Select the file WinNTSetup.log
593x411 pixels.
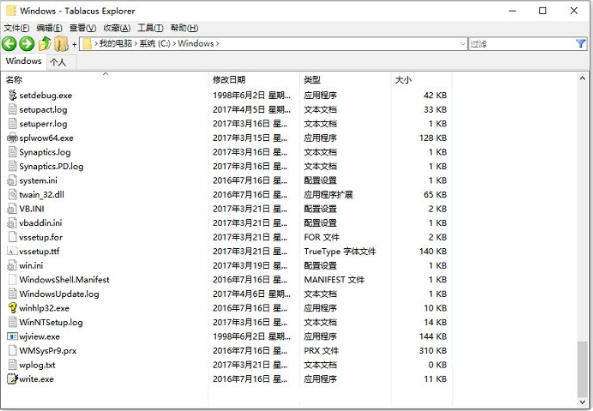(51, 322)
